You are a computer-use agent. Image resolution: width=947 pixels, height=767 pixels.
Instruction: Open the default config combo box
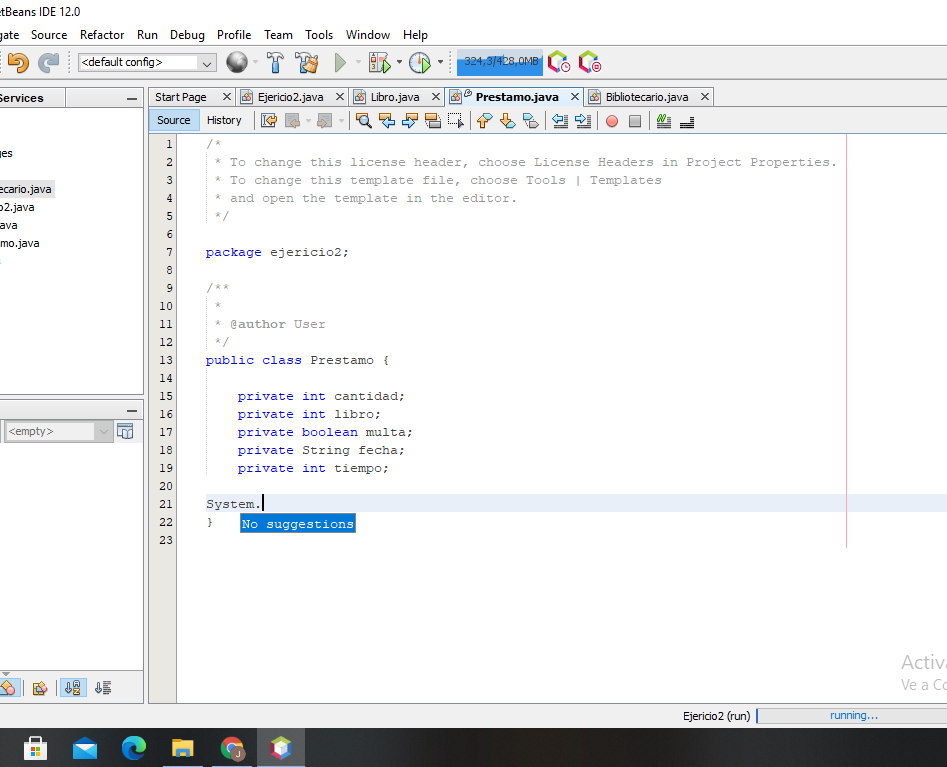tap(147, 62)
